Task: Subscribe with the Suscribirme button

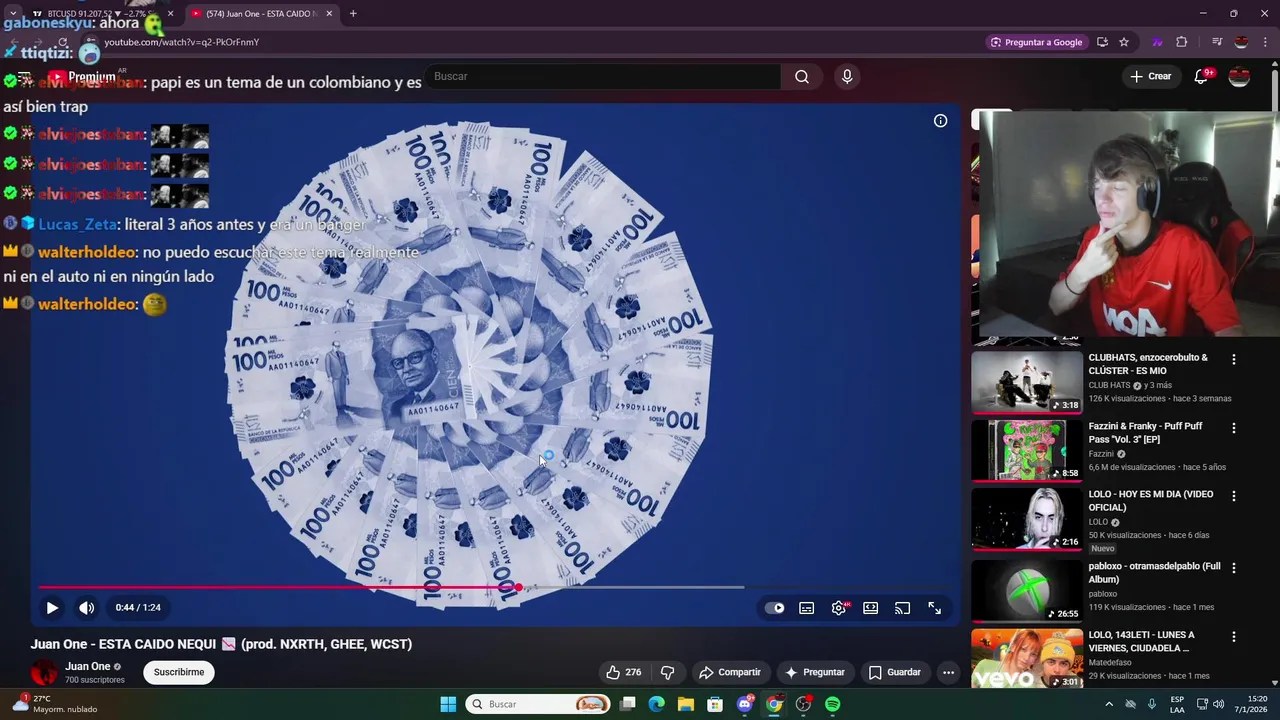Action: point(179,672)
